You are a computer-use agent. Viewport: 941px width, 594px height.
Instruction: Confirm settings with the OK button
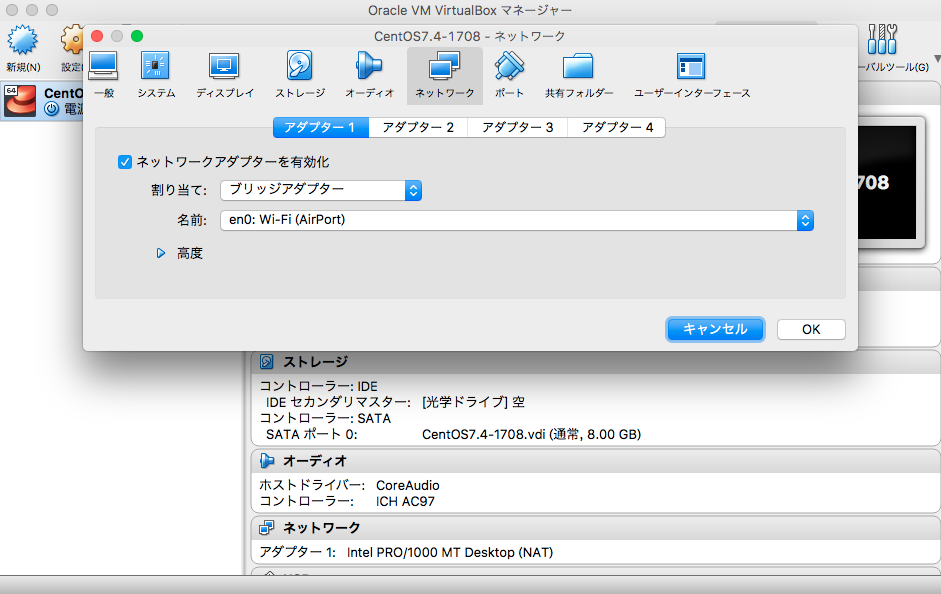click(813, 329)
